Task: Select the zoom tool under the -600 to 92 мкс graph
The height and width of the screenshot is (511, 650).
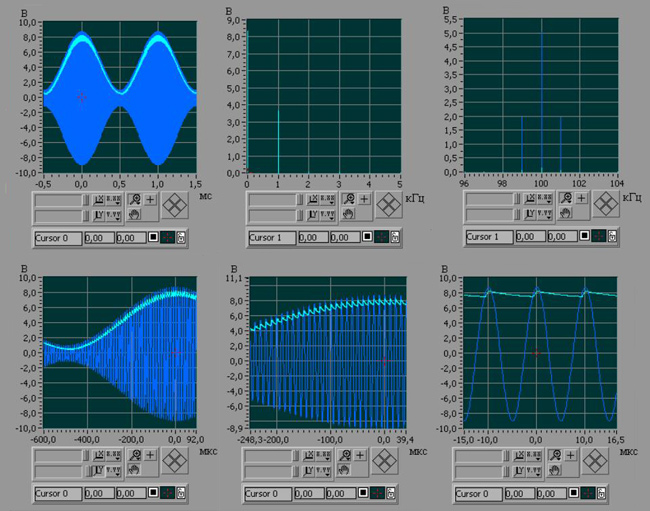Action: [134, 455]
